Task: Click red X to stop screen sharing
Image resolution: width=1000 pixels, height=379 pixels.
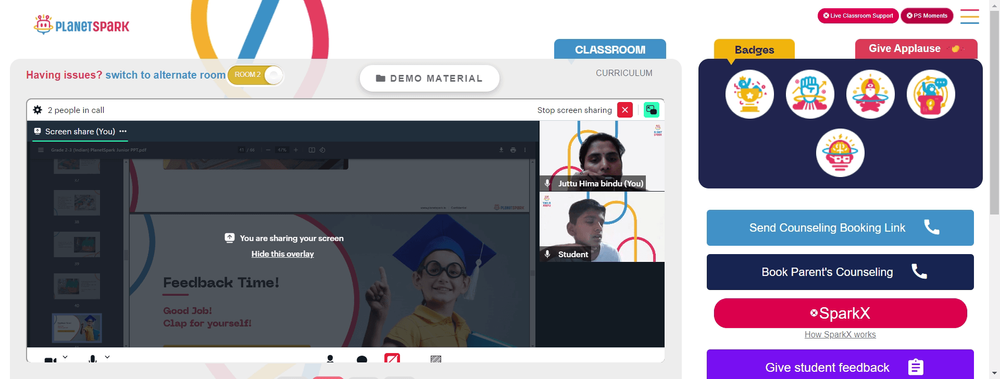Action: point(625,110)
